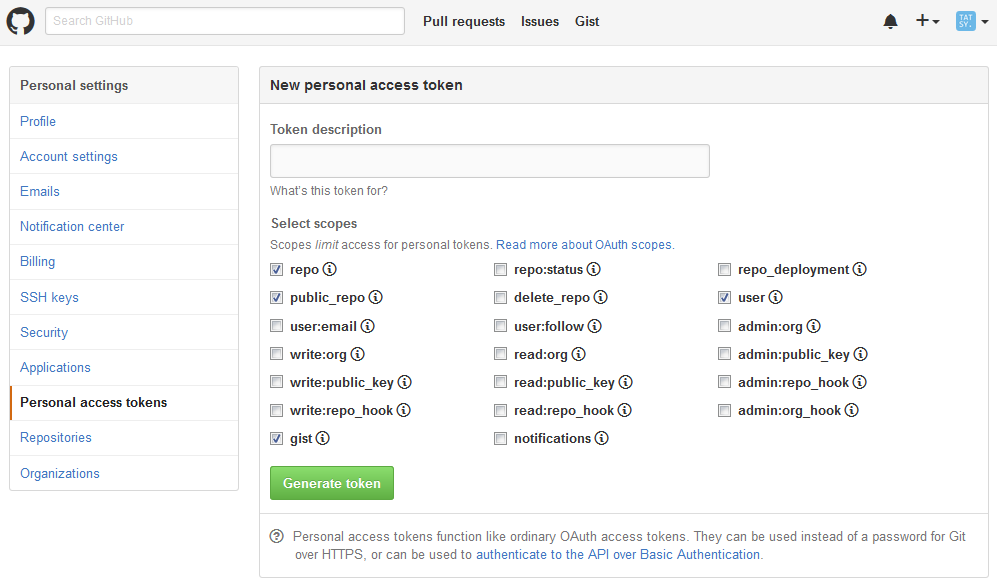997x586 pixels.
Task: Click the token description input field
Action: 489,160
